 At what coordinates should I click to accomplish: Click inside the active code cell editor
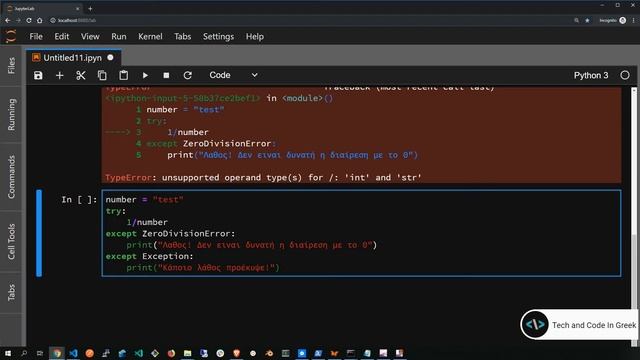click(361, 233)
